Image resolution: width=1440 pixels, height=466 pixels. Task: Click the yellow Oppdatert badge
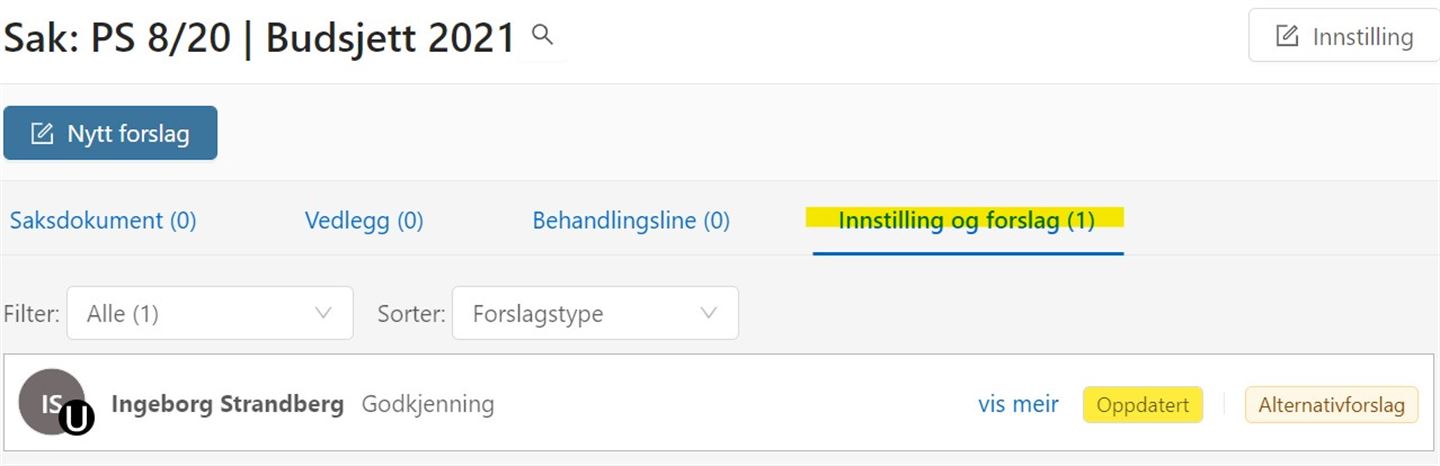coord(1143,405)
